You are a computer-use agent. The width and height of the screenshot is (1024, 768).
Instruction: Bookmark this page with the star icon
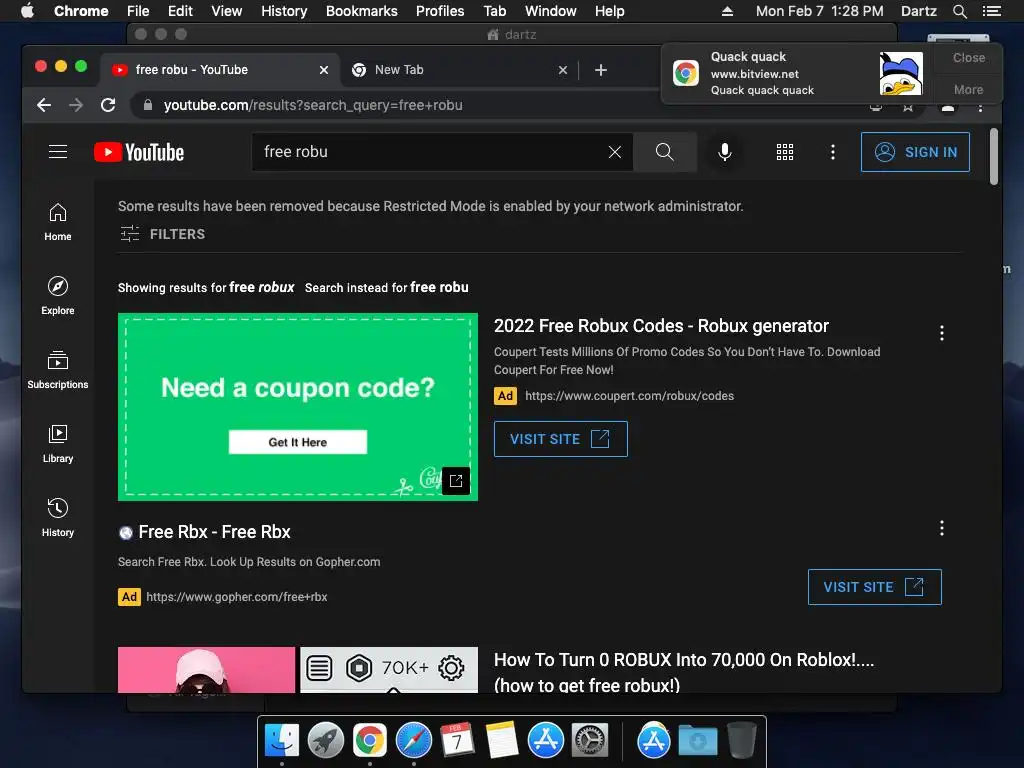[908, 107]
